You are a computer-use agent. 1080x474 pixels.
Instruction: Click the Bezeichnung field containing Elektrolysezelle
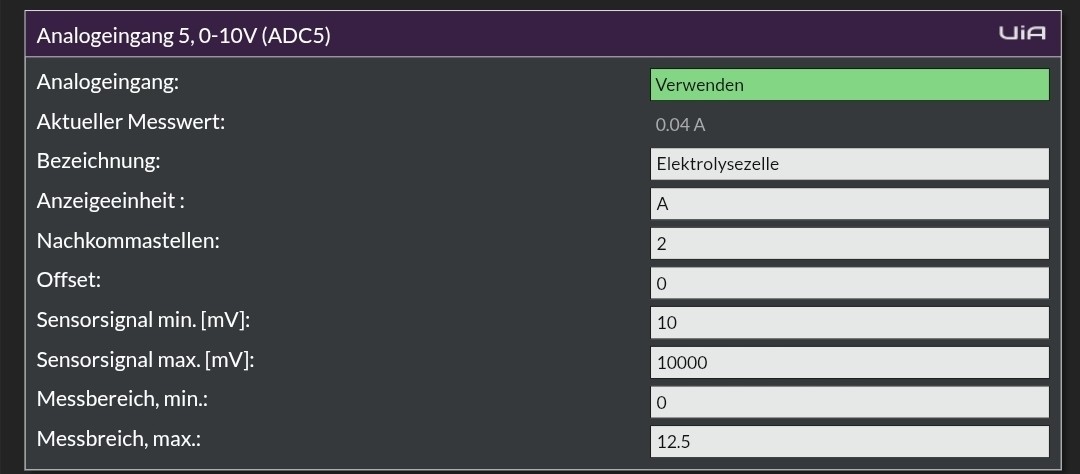(x=850, y=164)
